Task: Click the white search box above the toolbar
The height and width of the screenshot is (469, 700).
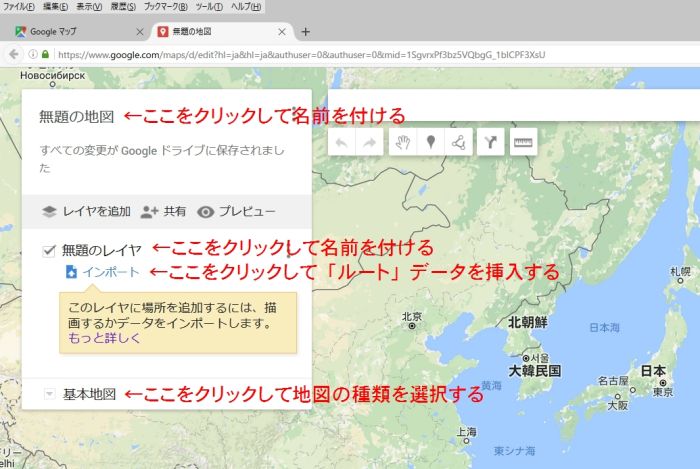Action: coord(513,104)
